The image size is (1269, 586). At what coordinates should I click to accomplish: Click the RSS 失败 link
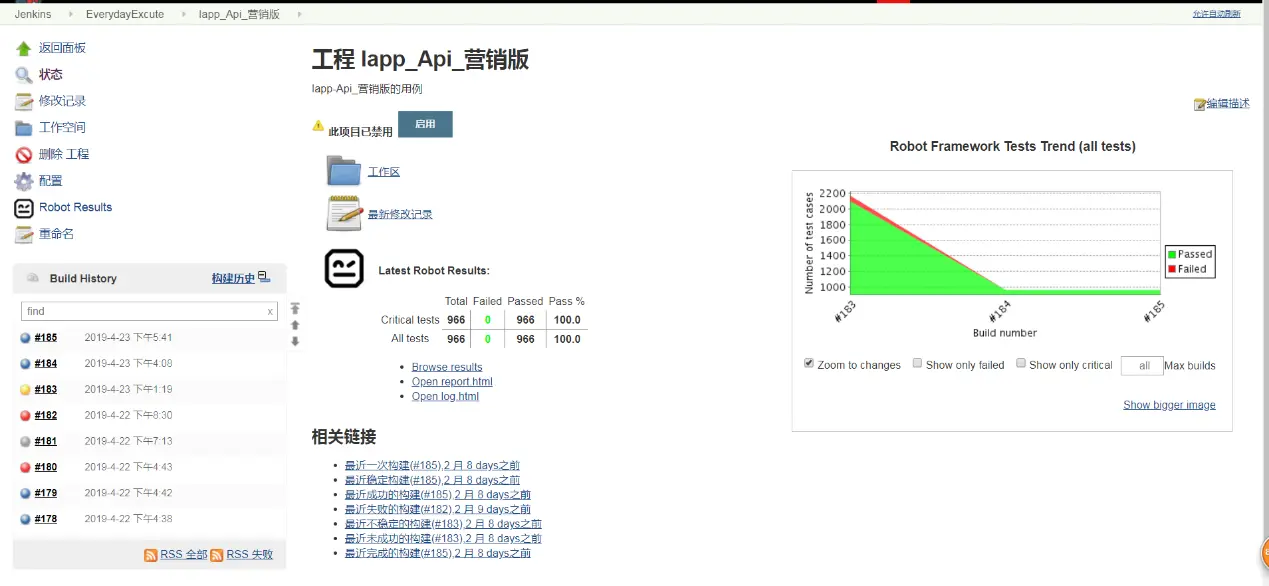(x=249, y=555)
